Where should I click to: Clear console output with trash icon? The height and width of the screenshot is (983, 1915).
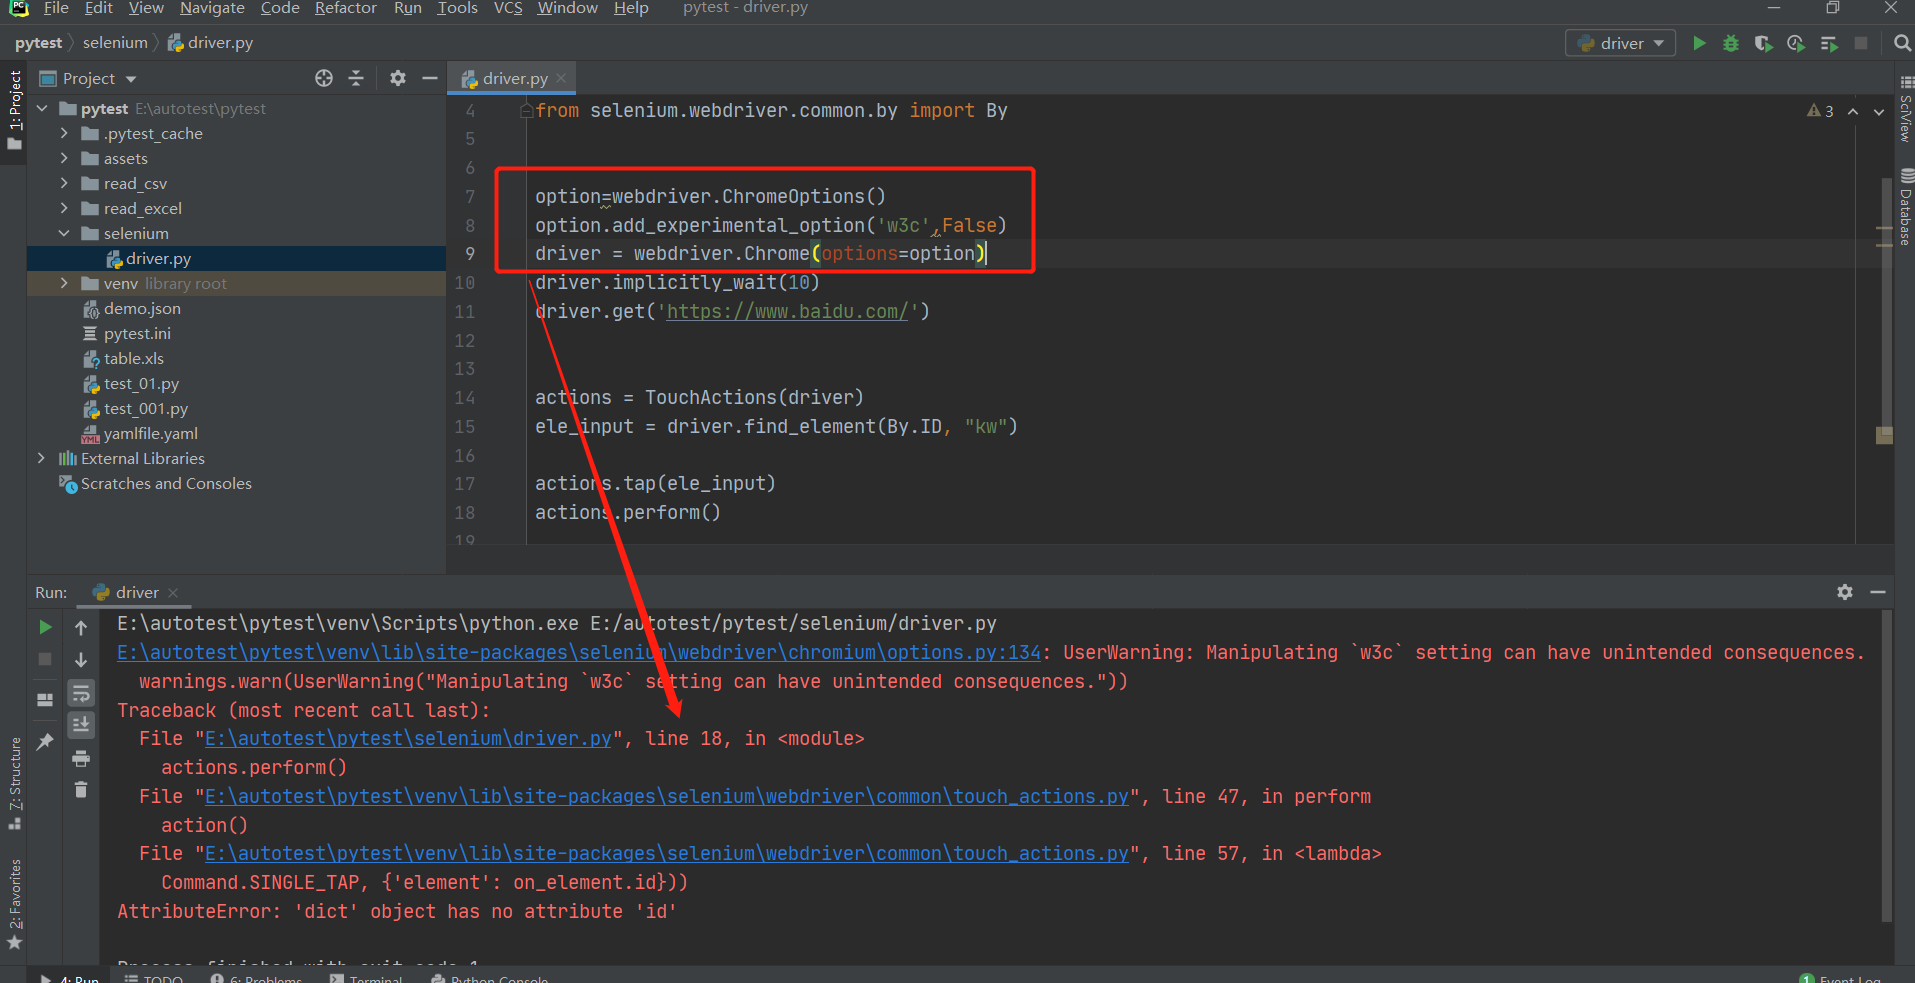coord(81,790)
